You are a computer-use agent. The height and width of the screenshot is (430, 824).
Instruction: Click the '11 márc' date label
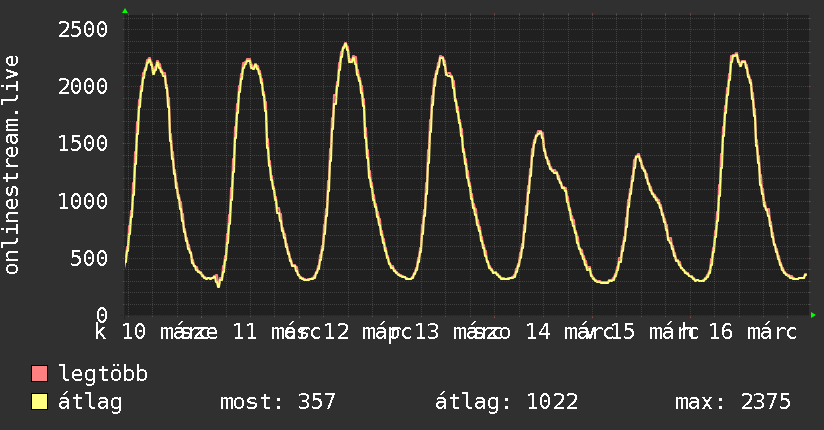pyautogui.click(x=276, y=332)
